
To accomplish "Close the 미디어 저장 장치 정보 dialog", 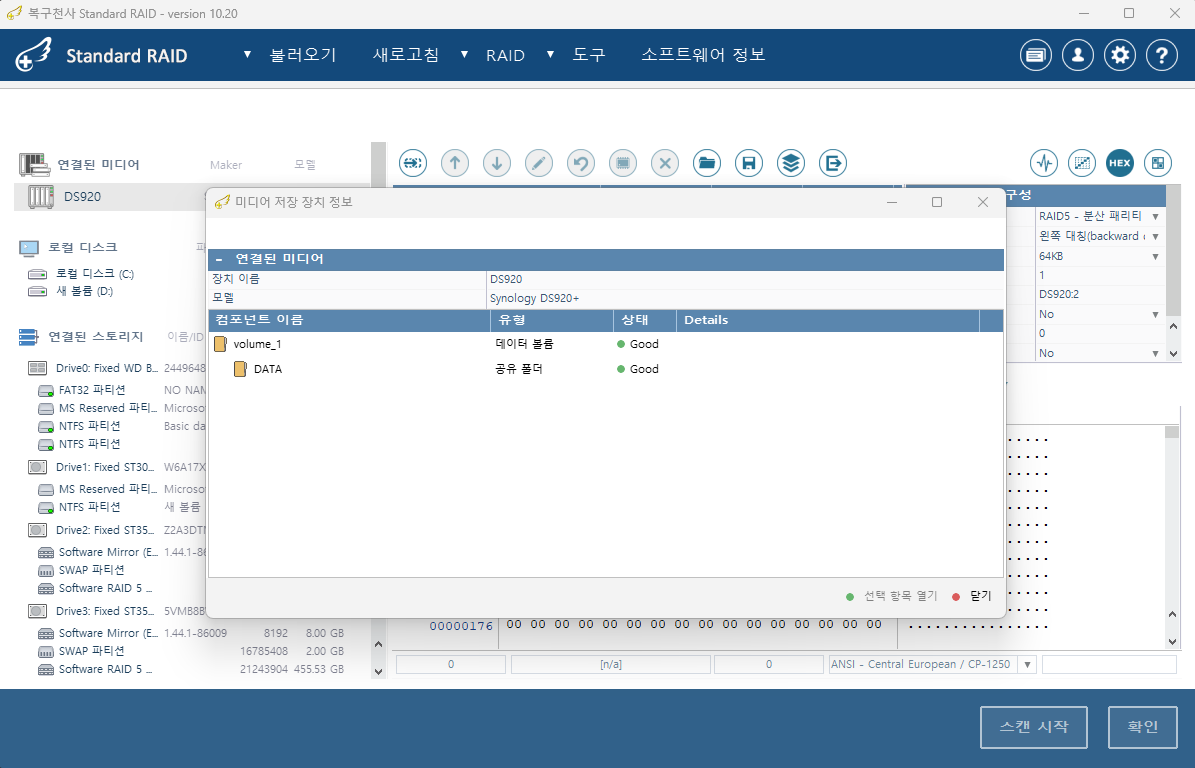I will point(983,202).
